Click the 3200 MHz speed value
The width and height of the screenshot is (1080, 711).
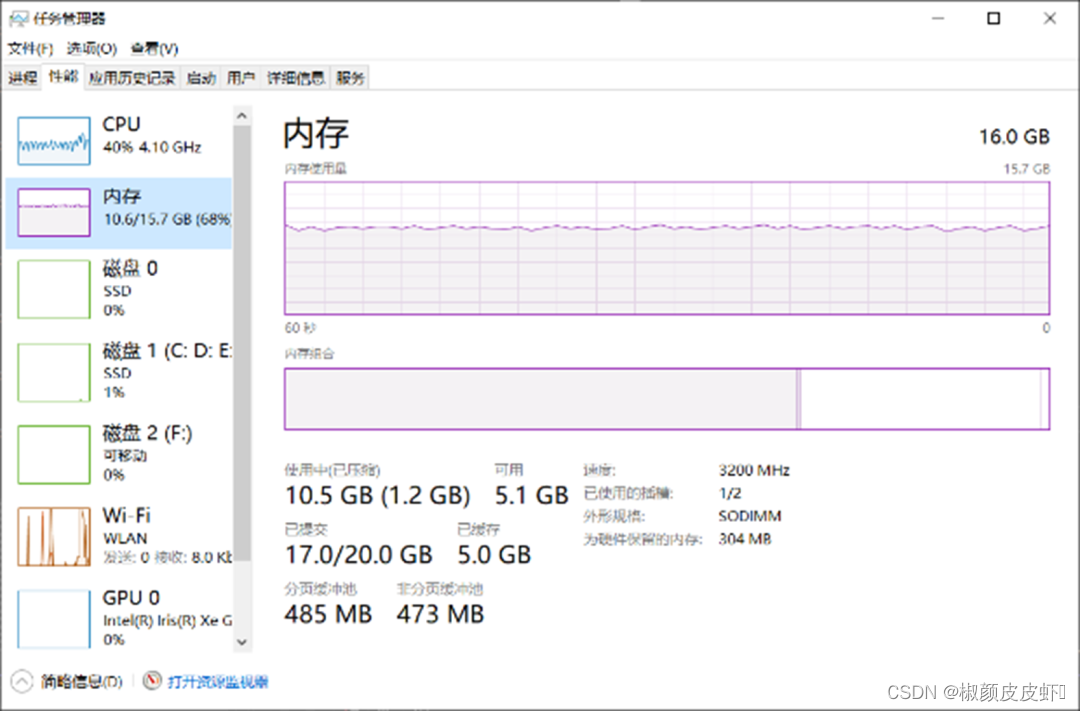(754, 471)
